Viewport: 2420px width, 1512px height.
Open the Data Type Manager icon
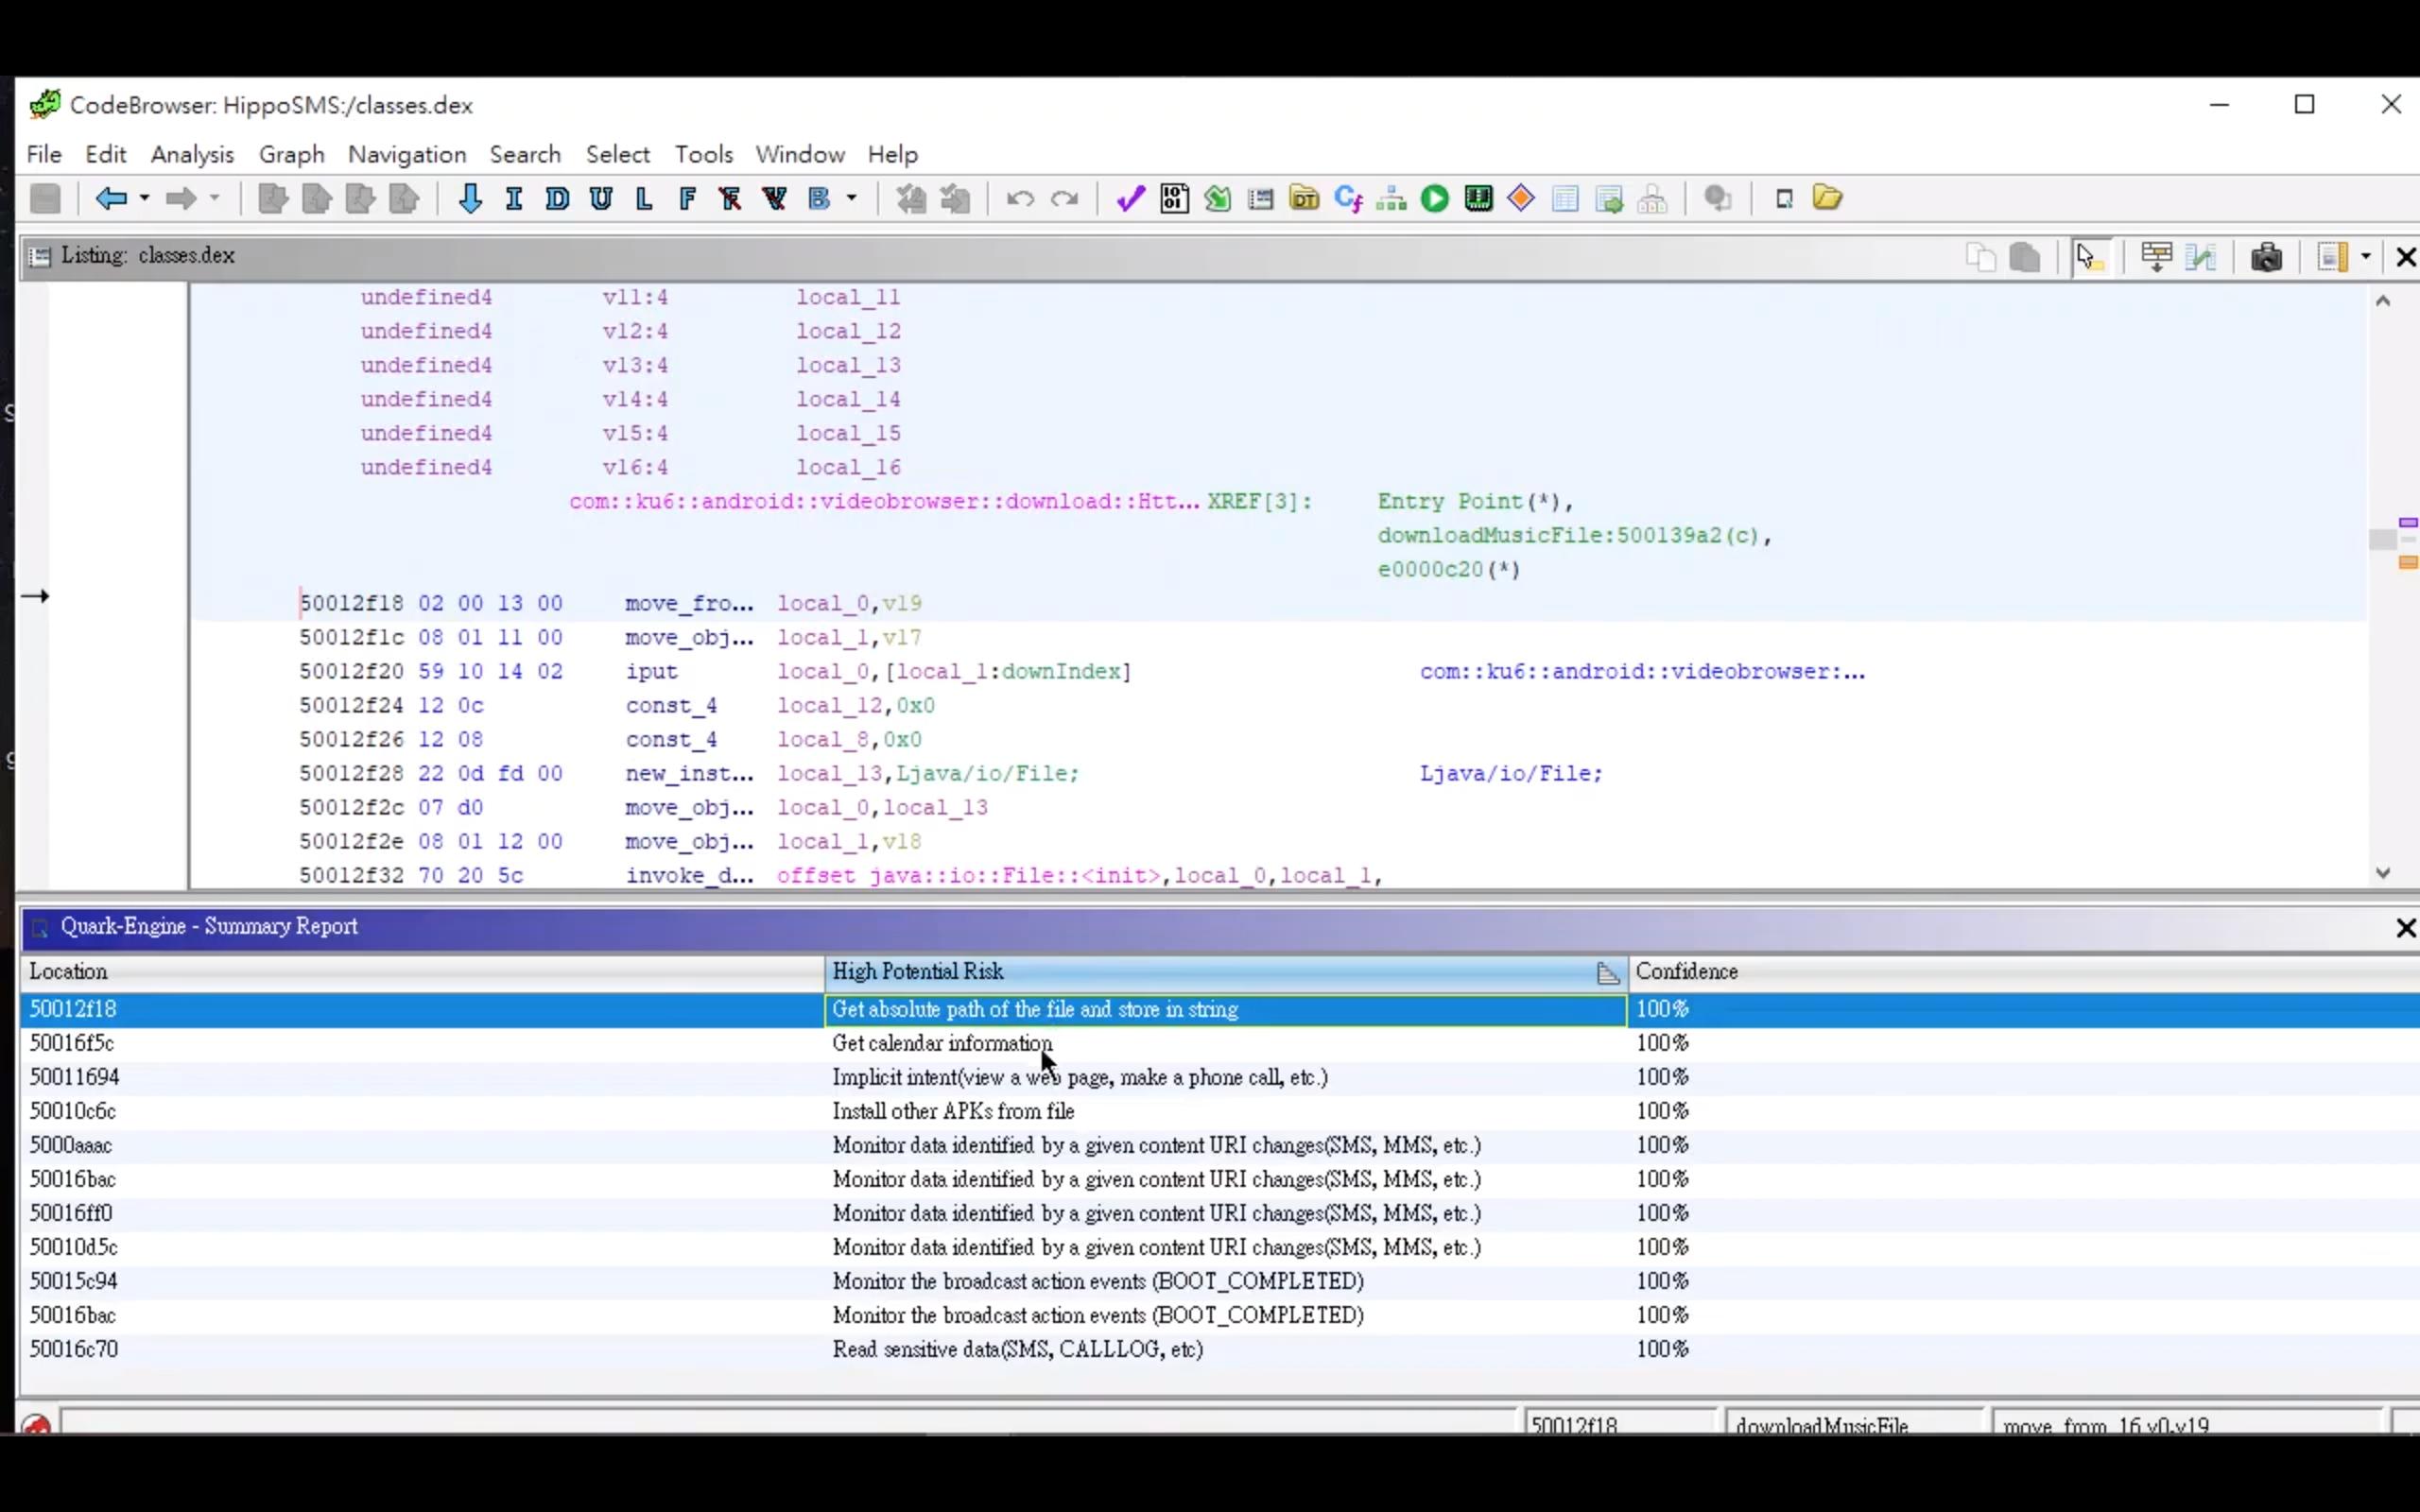click(x=1304, y=198)
